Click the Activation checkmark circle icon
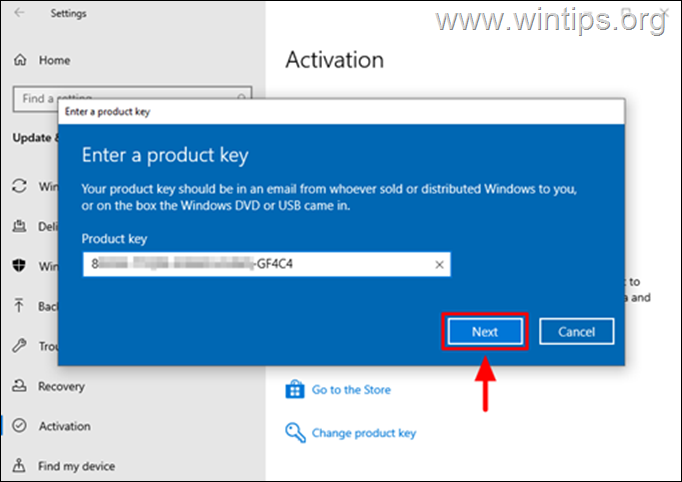This screenshot has height=482, width=682. (20, 425)
